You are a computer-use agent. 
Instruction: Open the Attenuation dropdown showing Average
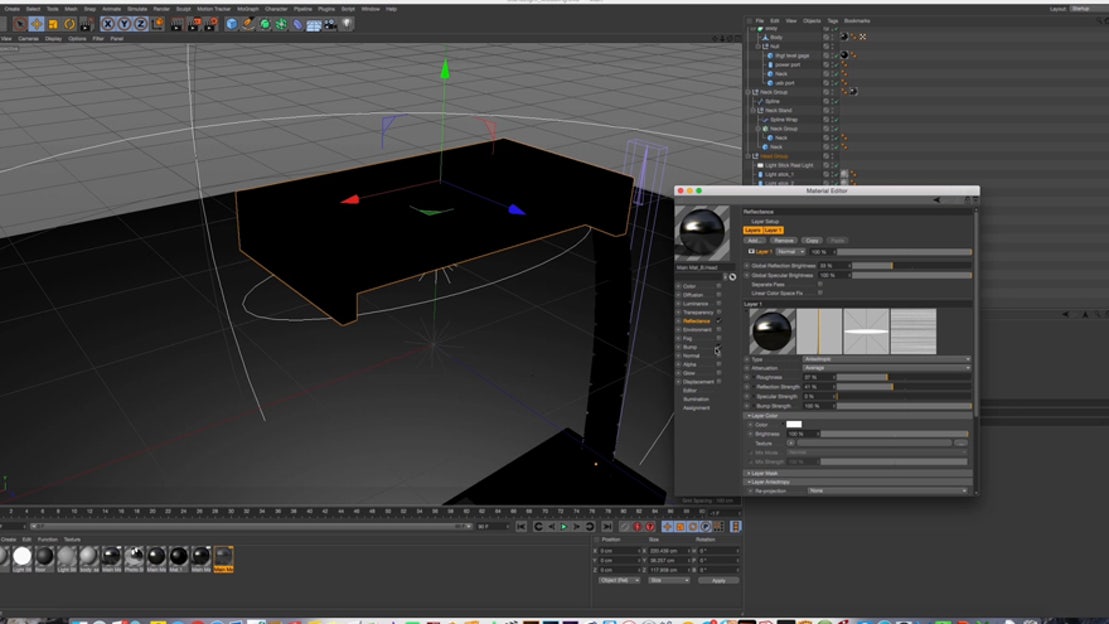(884, 367)
